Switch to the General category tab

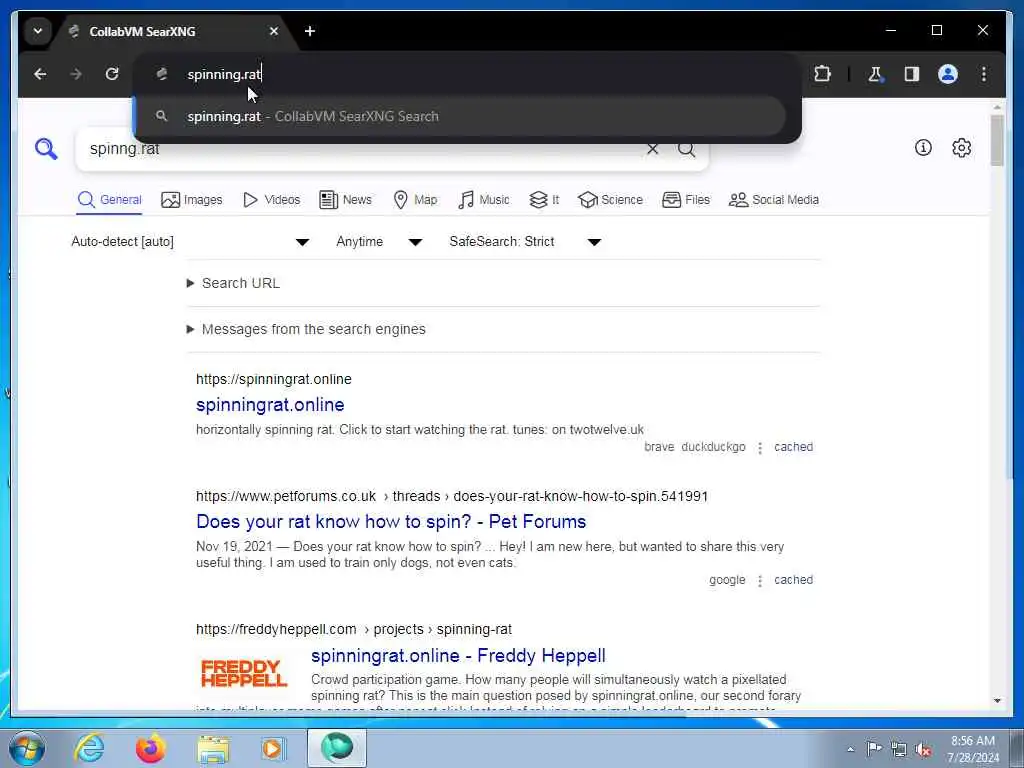point(110,200)
